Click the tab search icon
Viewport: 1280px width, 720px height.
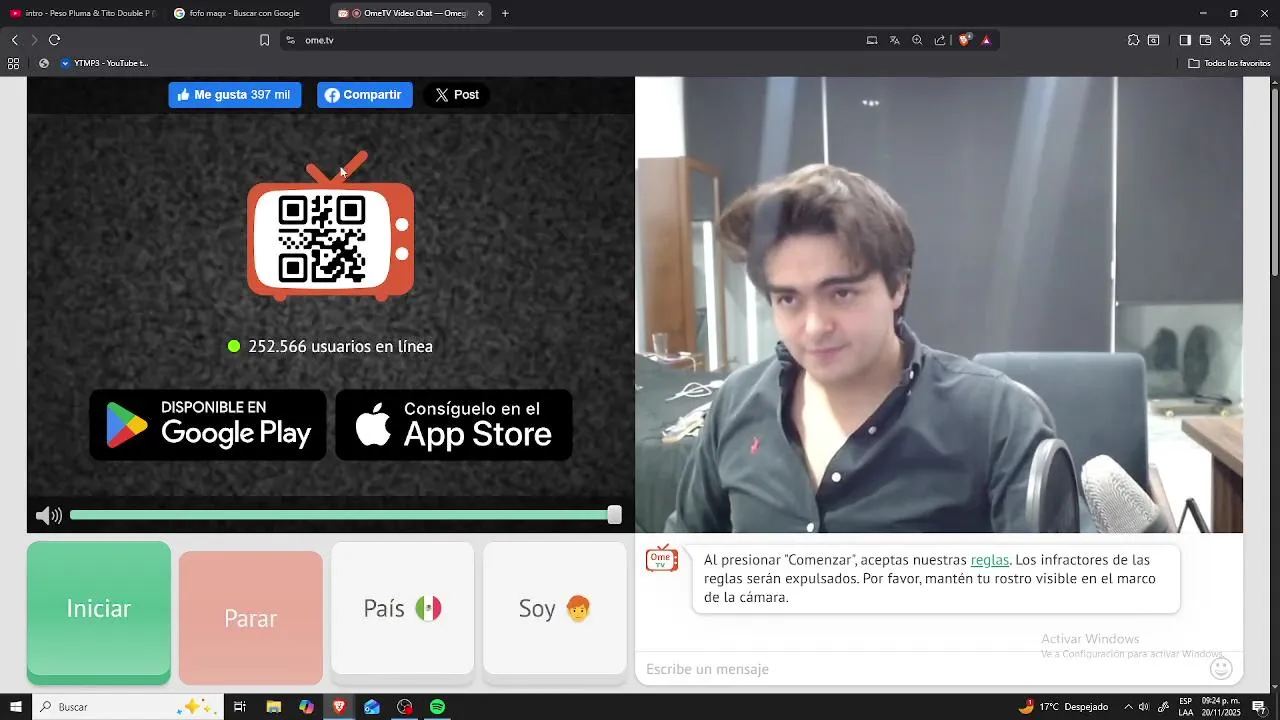(1154, 40)
